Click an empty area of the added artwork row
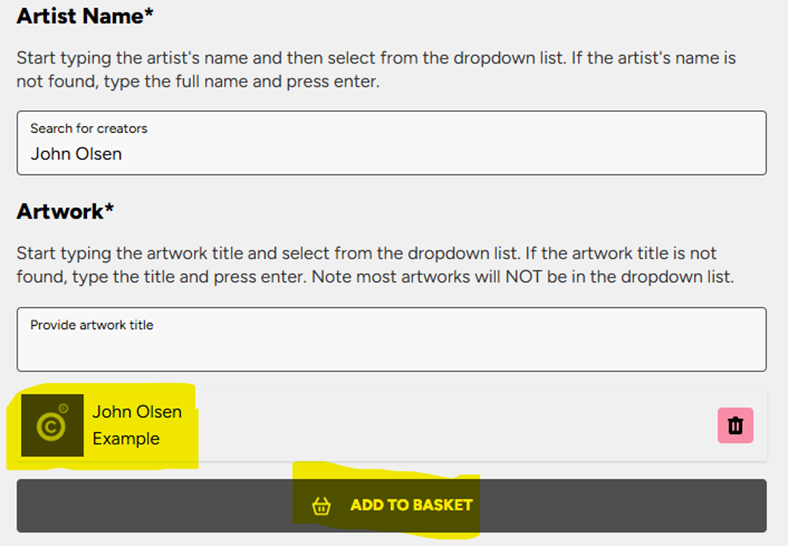This screenshot has width=788, height=546. click(452, 425)
